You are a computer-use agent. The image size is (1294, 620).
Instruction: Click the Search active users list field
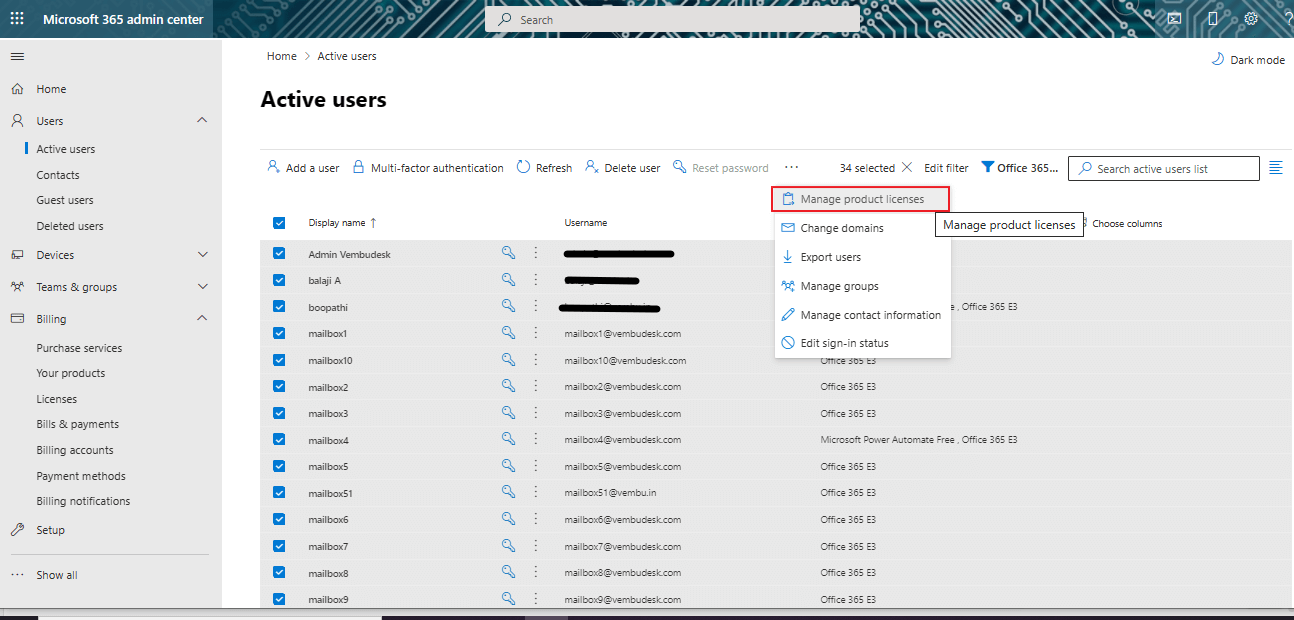[x=1164, y=169]
